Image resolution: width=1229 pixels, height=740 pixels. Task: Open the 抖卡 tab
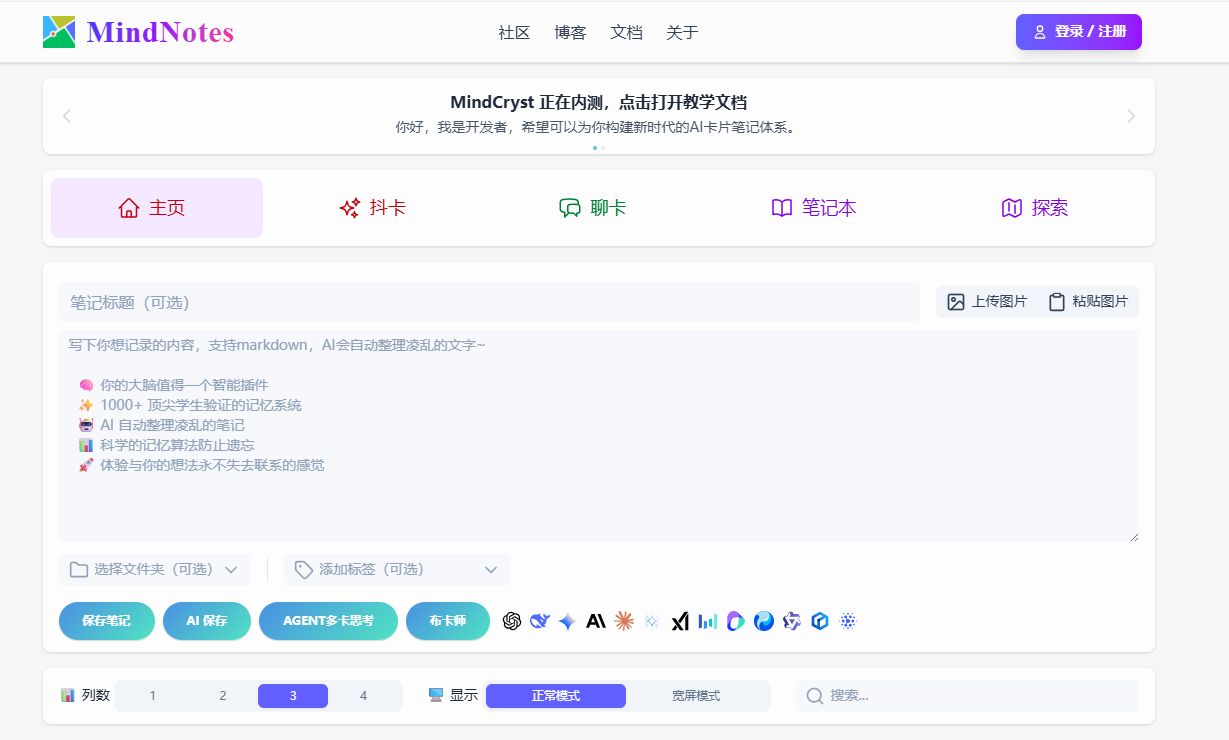point(373,208)
